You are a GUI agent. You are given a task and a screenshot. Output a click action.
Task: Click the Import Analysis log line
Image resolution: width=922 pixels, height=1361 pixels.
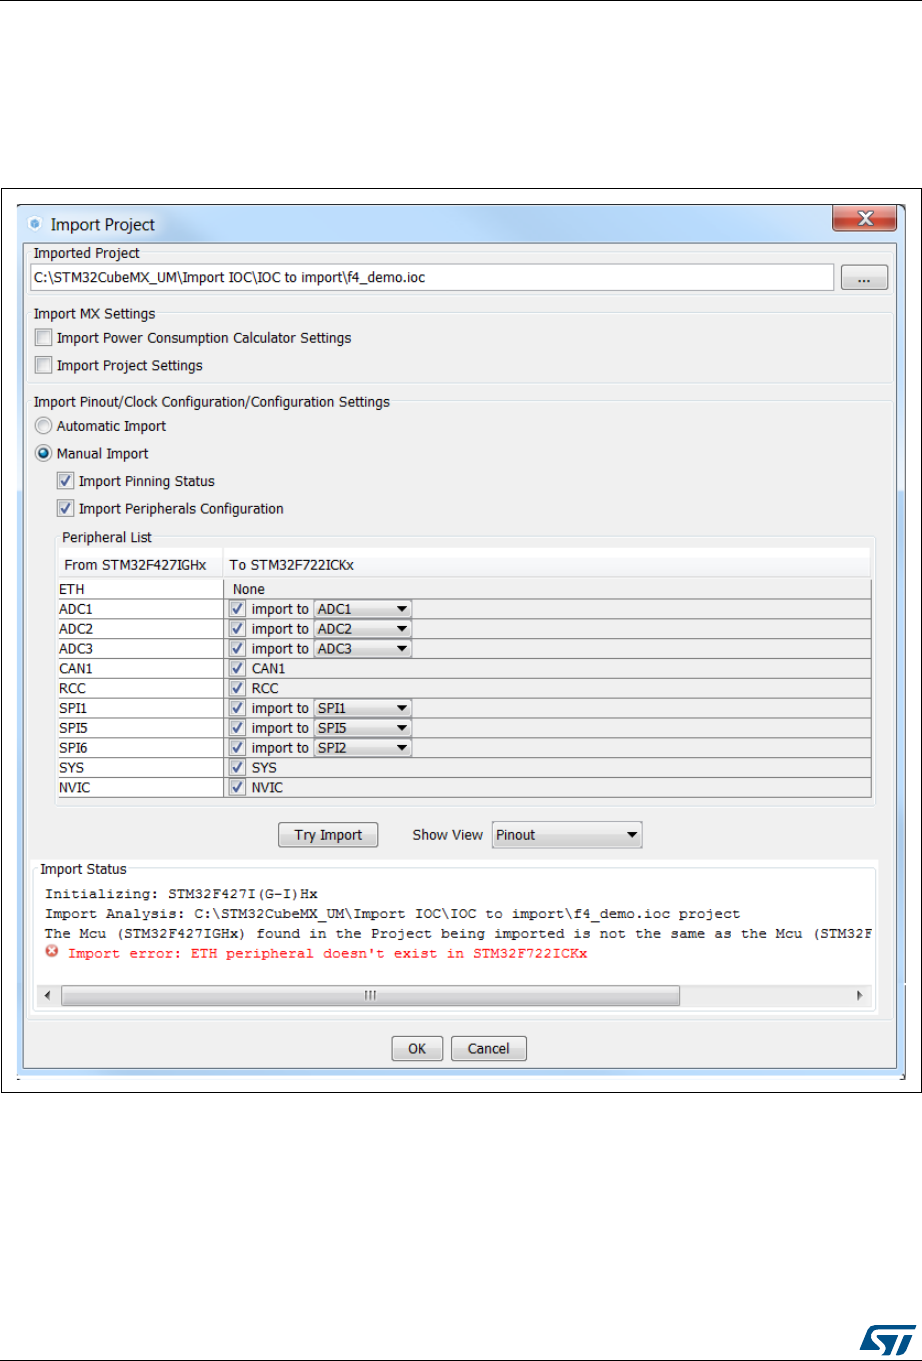pyautogui.click(x=392, y=914)
